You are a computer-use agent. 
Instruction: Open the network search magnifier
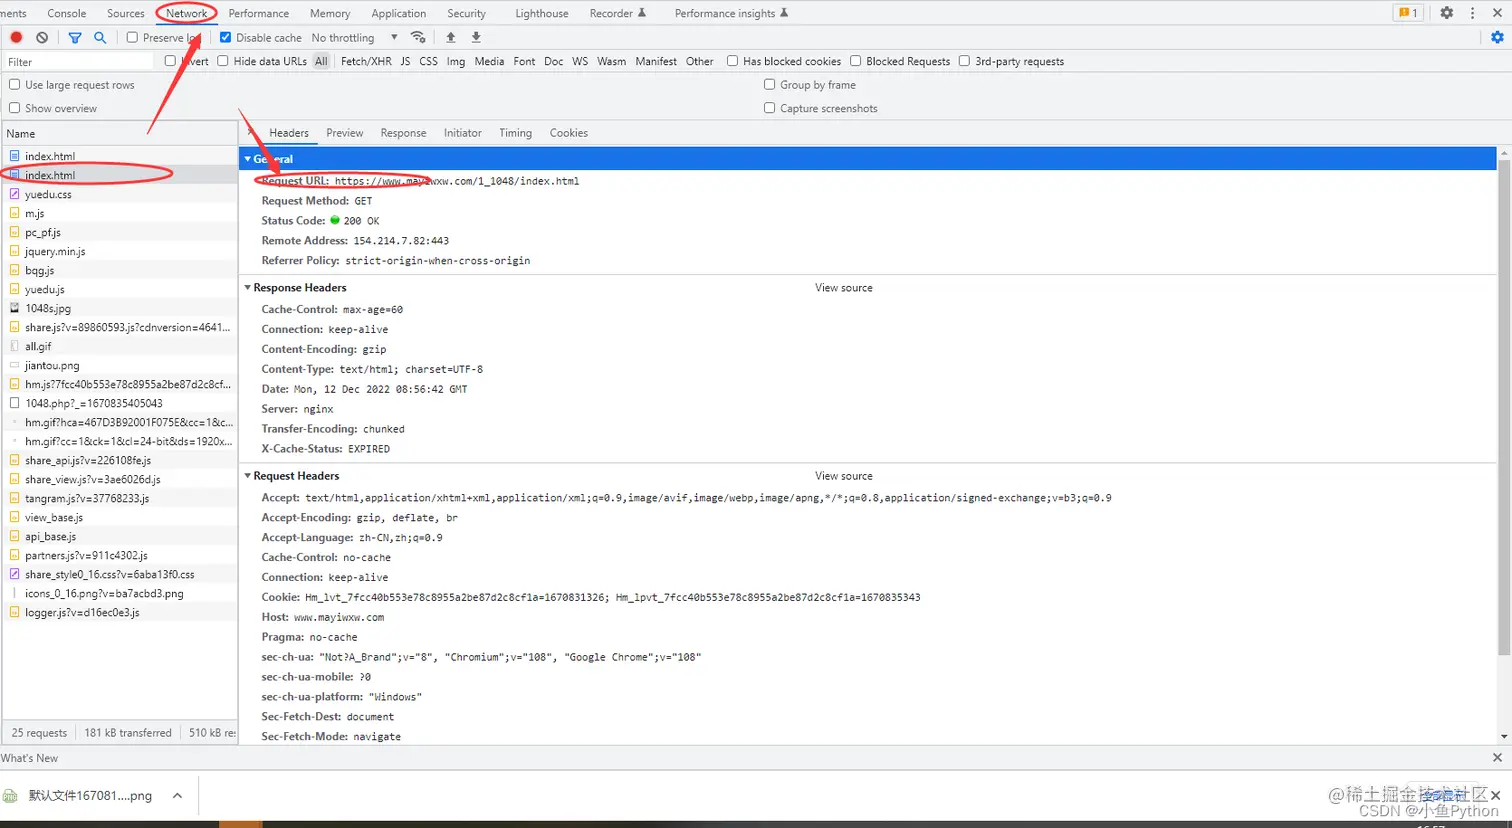point(100,37)
